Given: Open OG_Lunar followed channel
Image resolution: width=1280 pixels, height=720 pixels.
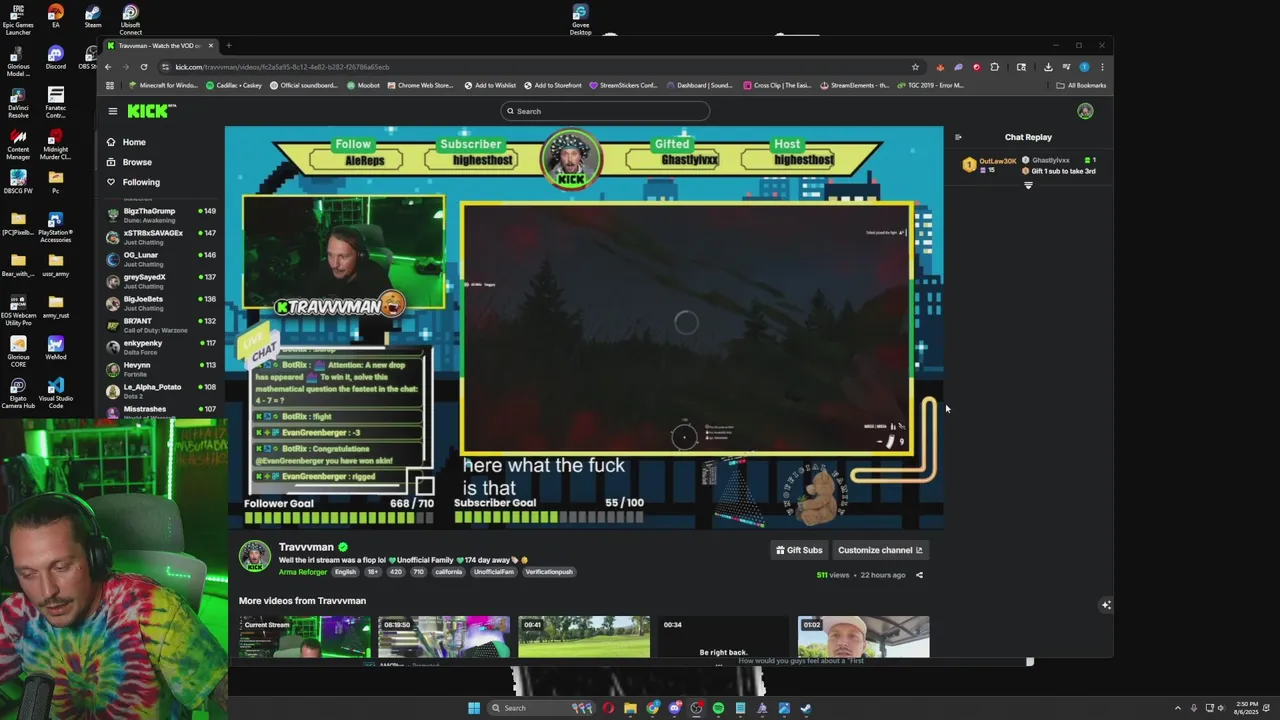Looking at the screenshot, I should click(160, 258).
